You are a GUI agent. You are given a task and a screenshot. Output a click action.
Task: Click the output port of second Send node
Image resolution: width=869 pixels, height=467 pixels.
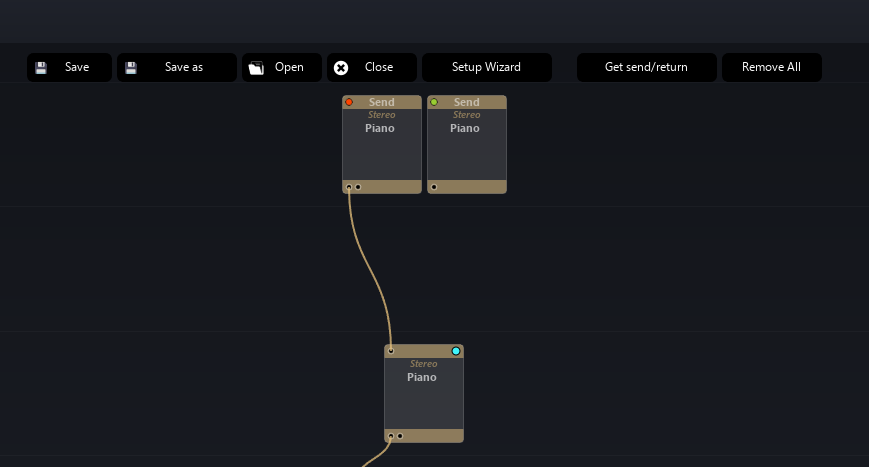click(x=434, y=187)
